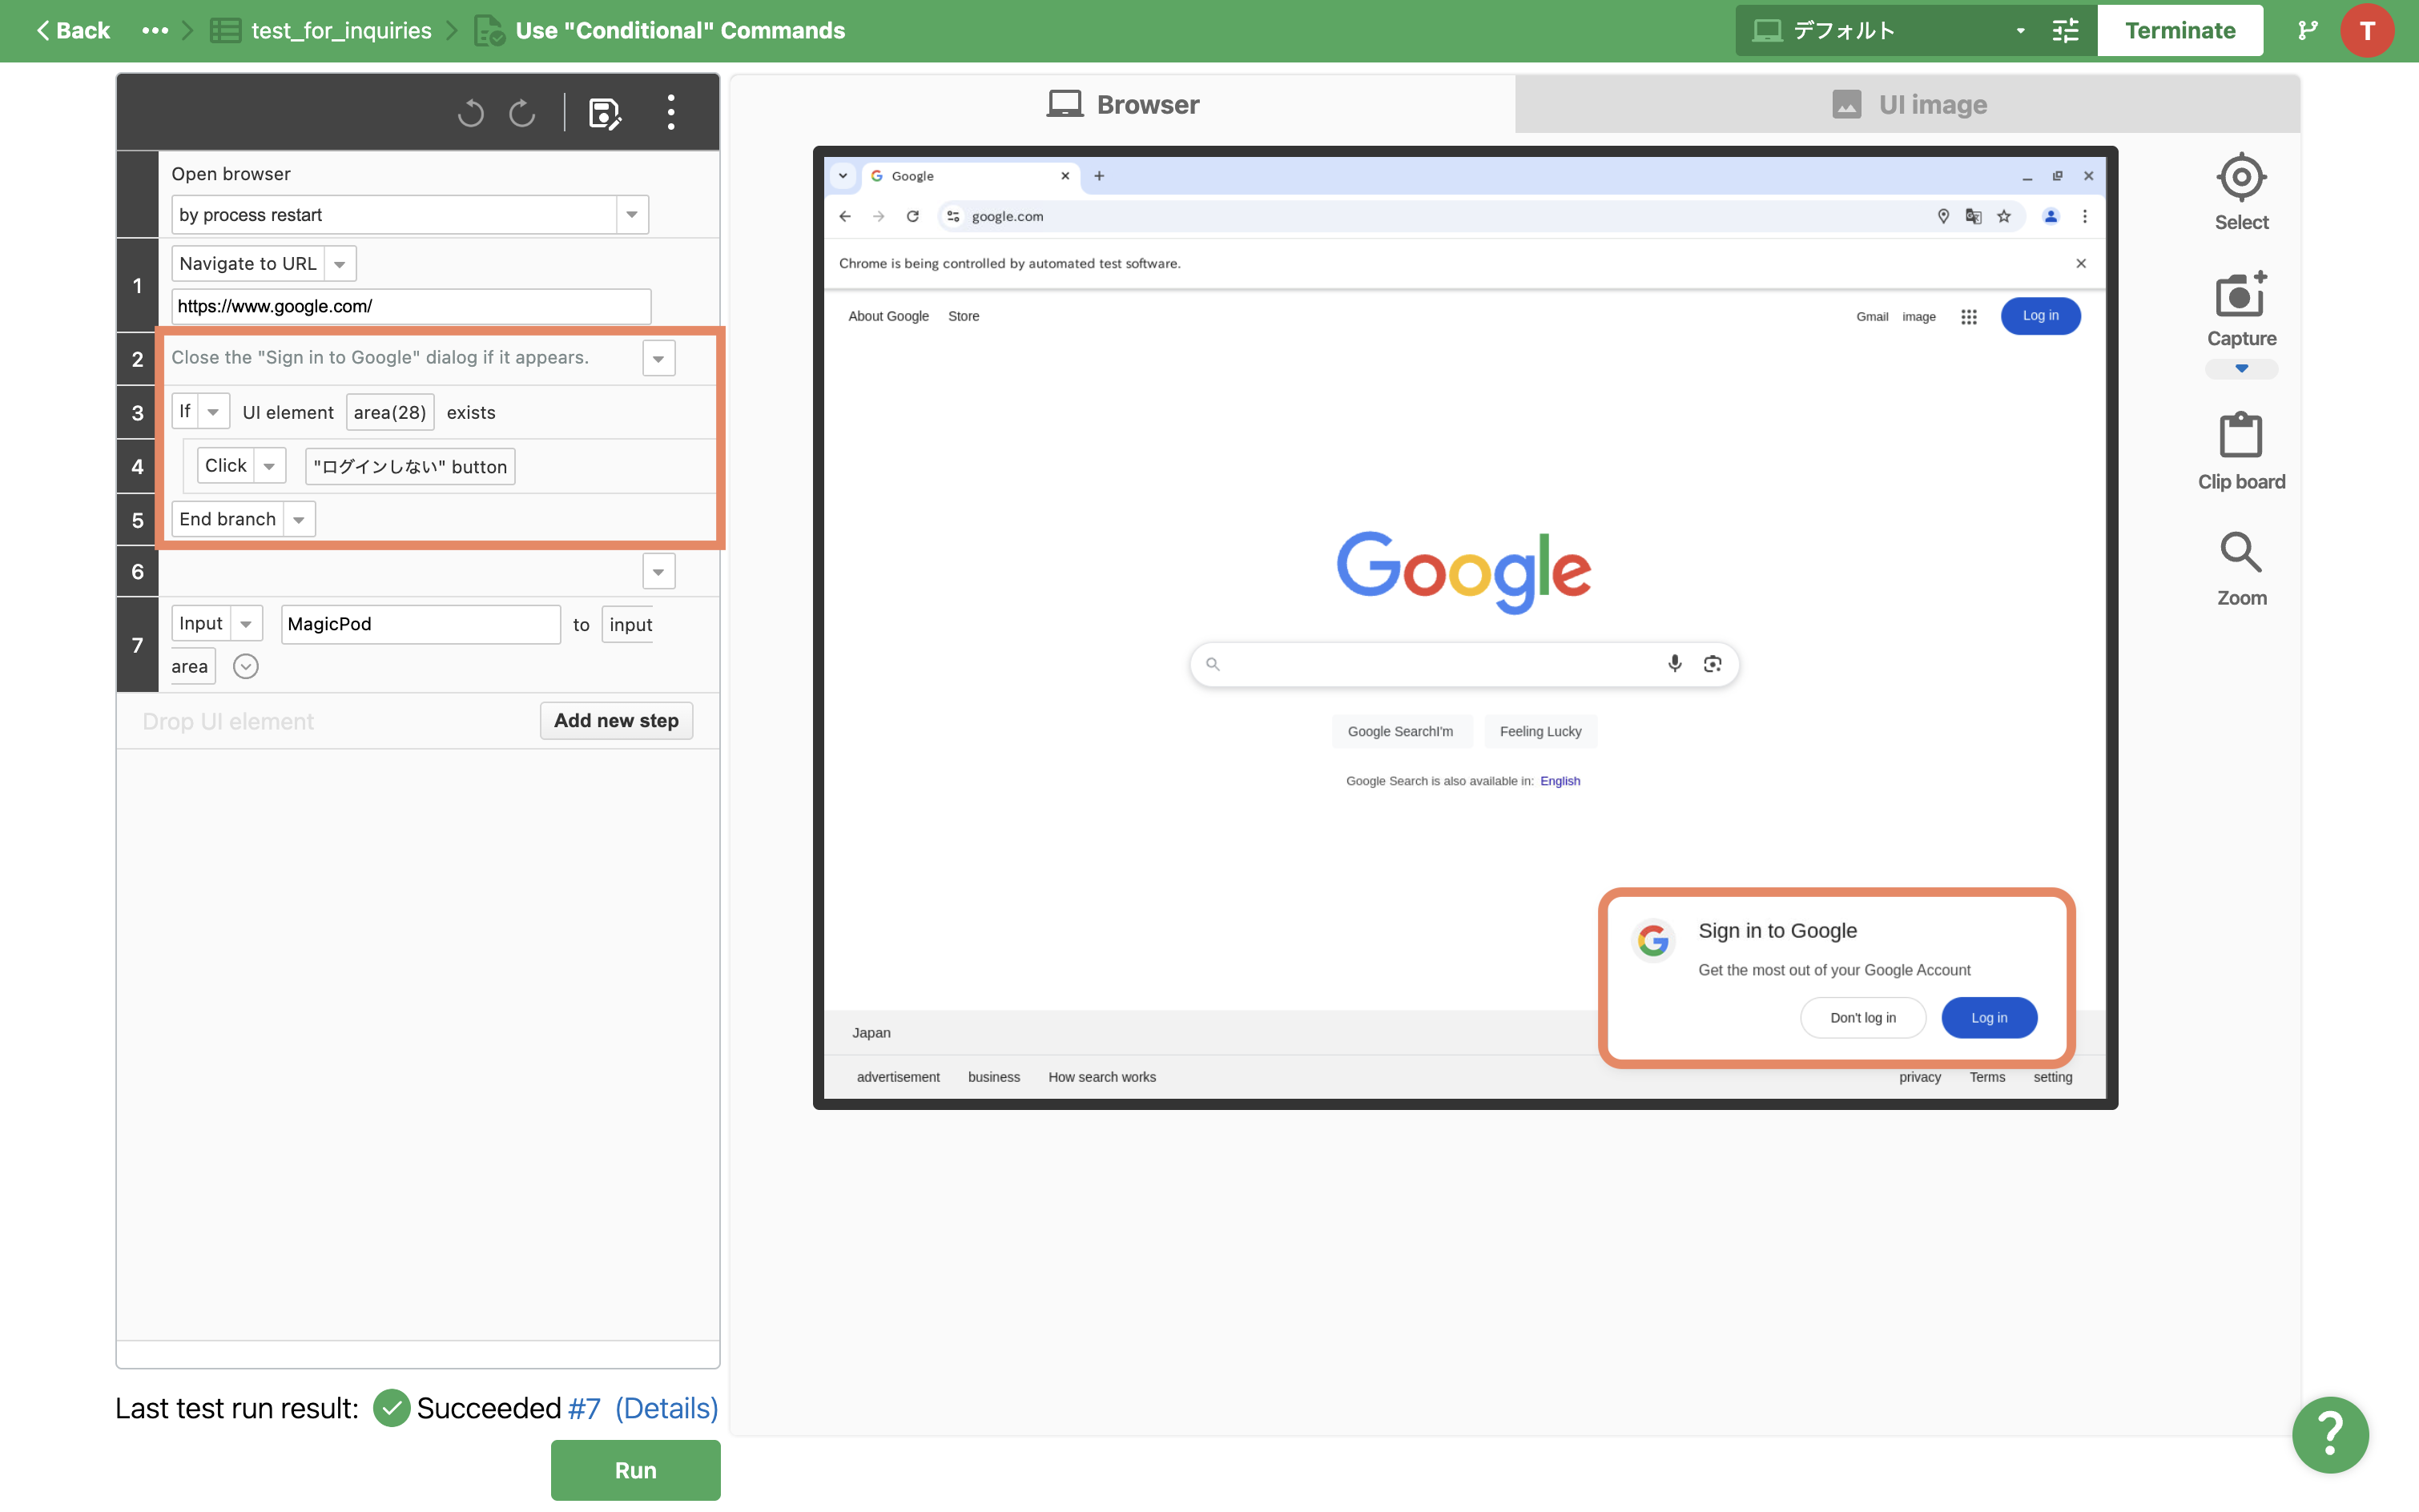Open the green help question mark button
This screenshot has height=1512, width=2419.
pyautogui.click(x=2330, y=1434)
